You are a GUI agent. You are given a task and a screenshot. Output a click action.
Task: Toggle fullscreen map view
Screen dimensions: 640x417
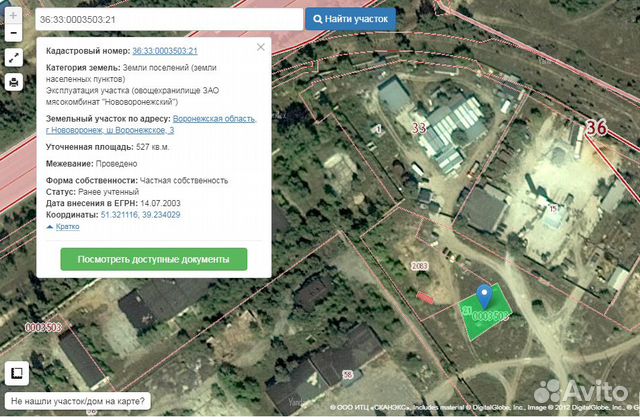pyautogui.click(x=13, y=58)
